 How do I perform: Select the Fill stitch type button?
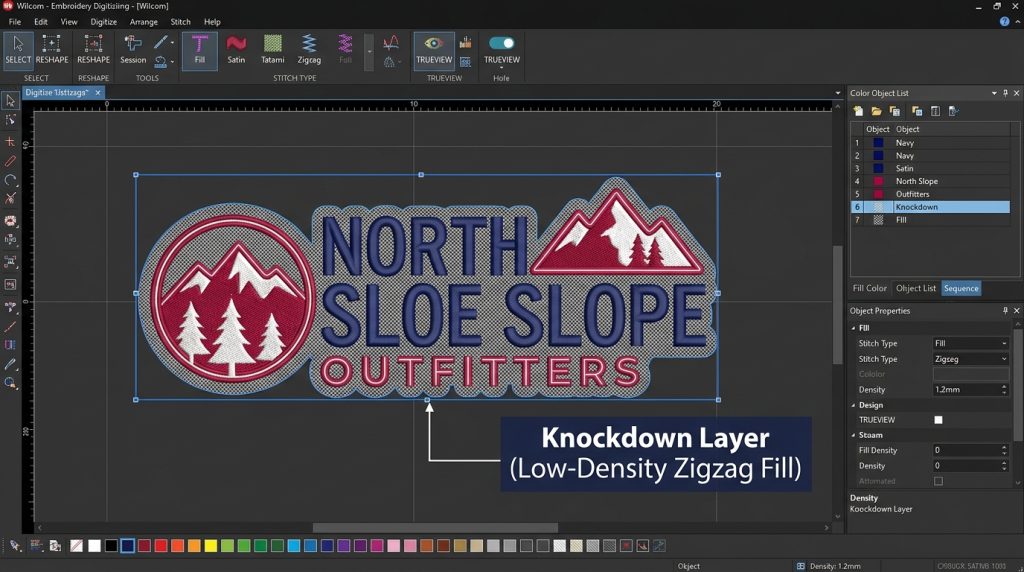point(199,50)
